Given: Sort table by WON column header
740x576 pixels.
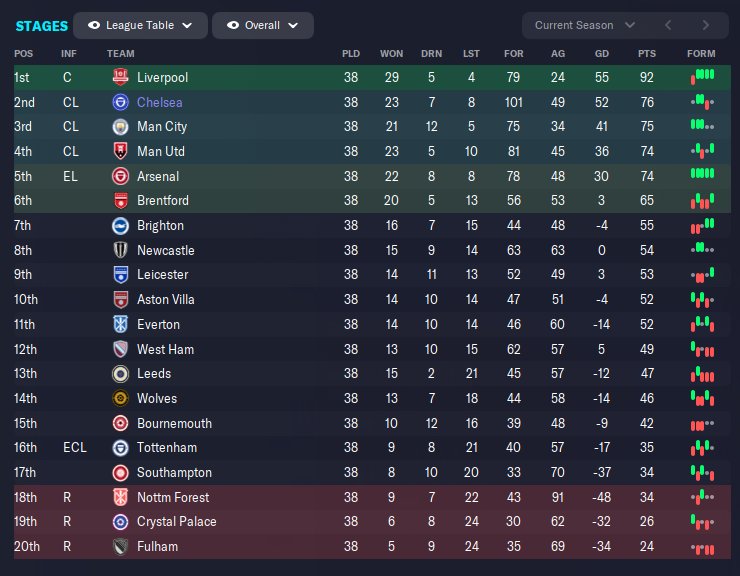Looking at the screenshot, I should 392,53.
